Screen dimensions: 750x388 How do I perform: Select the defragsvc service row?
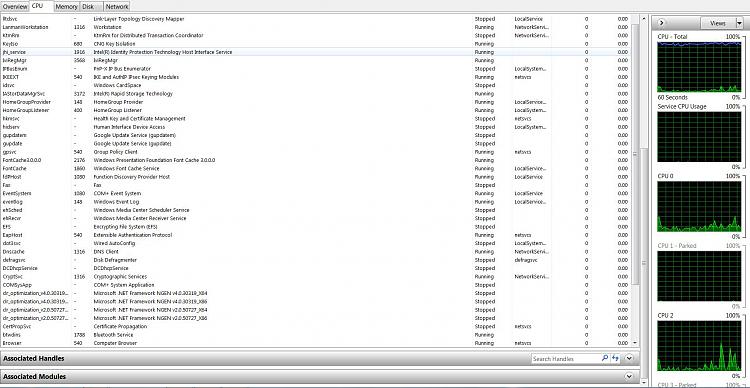pyautogui.click(x=316, y=260)
